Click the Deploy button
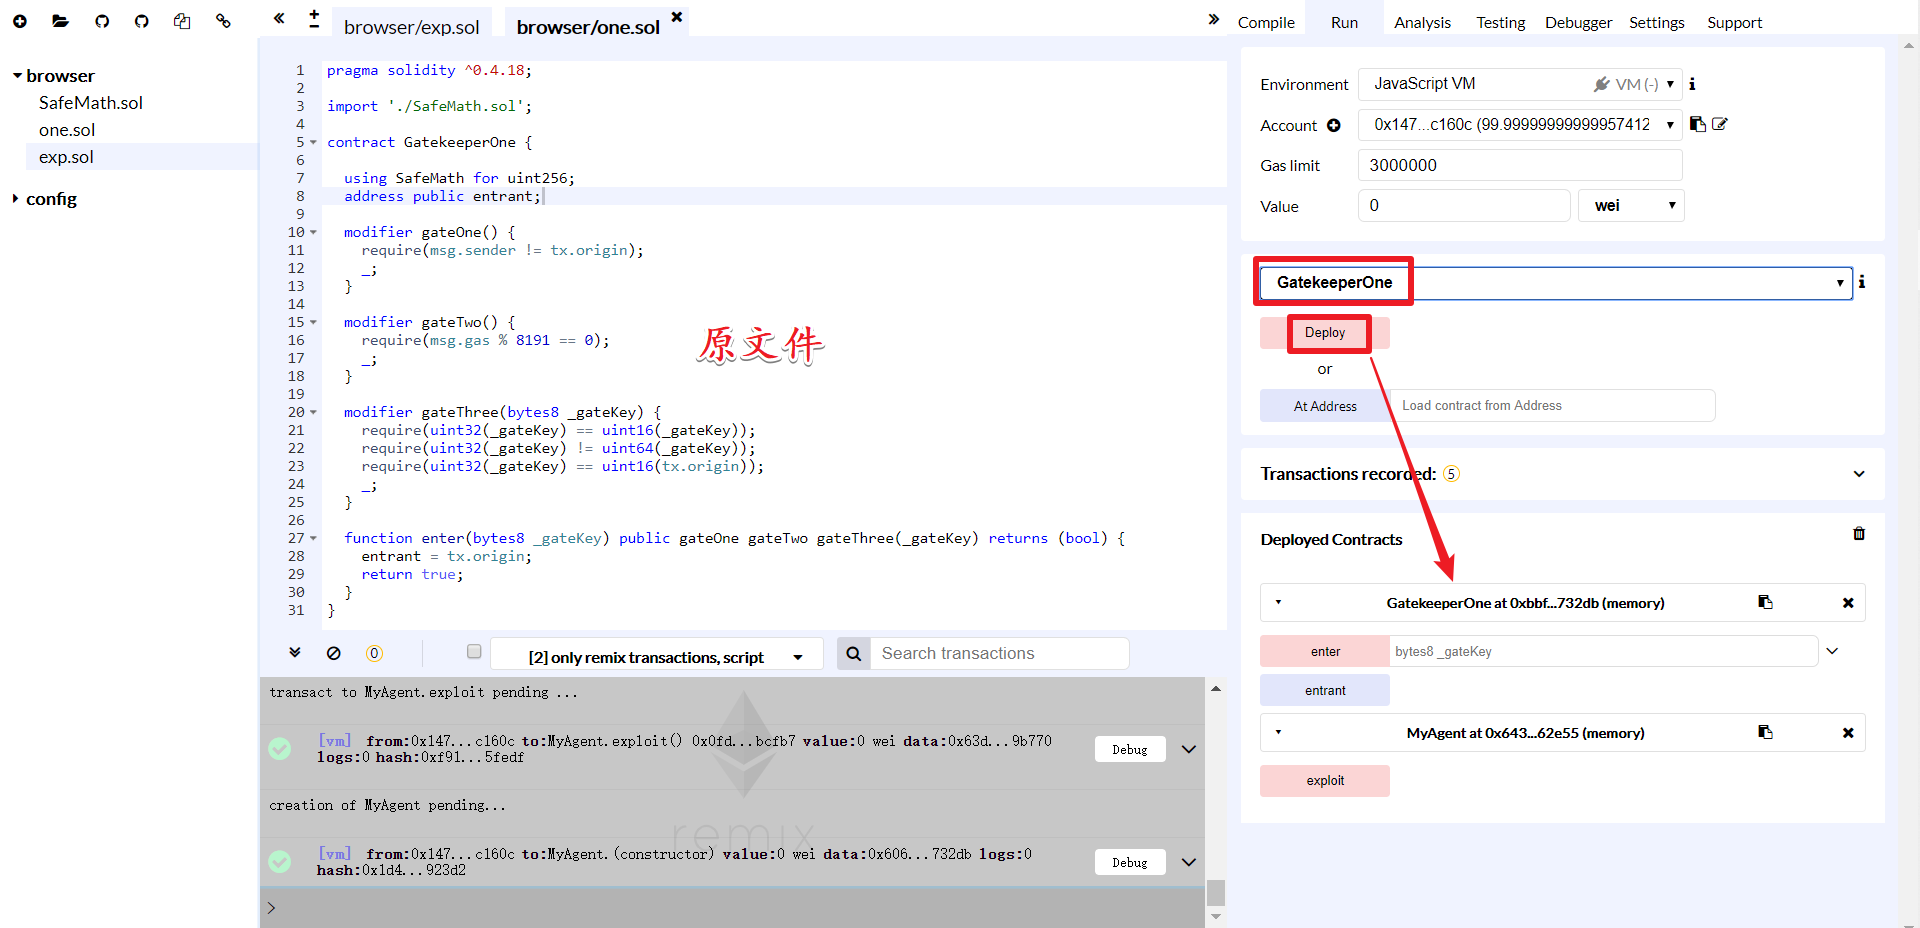Viewport: 1920px width, 928px height. (x=1325, y=333)
